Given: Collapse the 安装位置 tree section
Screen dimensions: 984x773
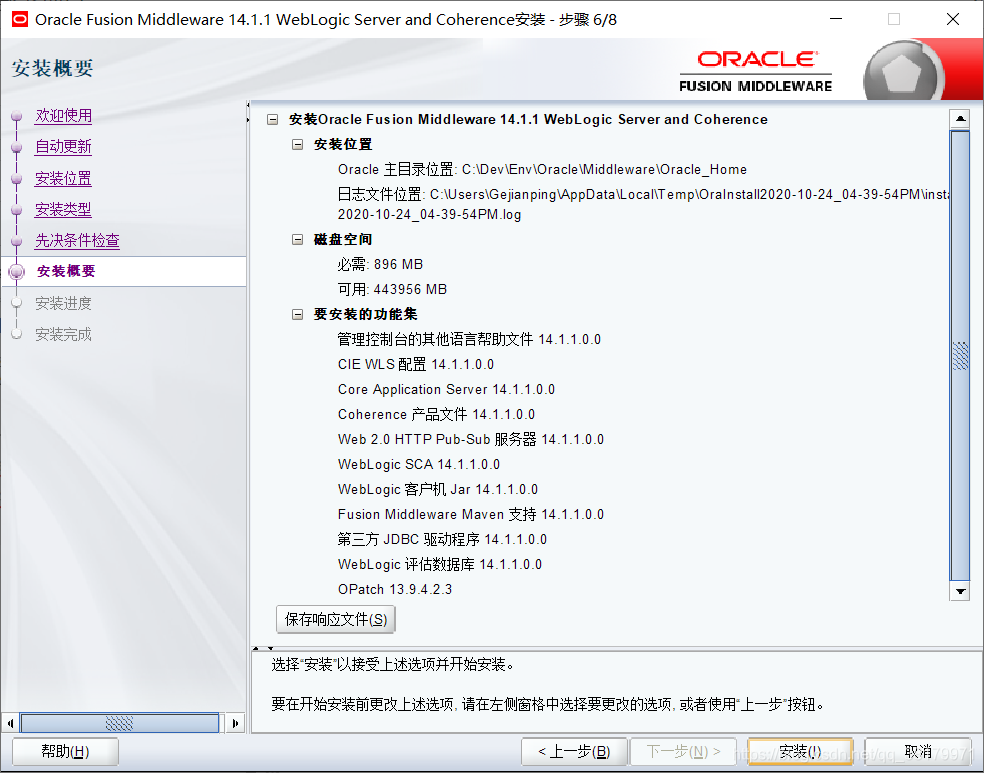Looking at the screenshot, I should click(297, 144).
